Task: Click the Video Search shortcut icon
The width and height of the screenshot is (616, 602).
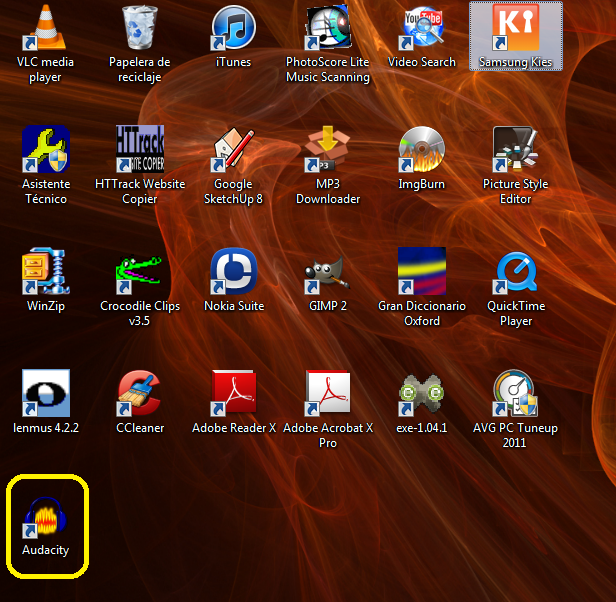Action: [422, 28]
